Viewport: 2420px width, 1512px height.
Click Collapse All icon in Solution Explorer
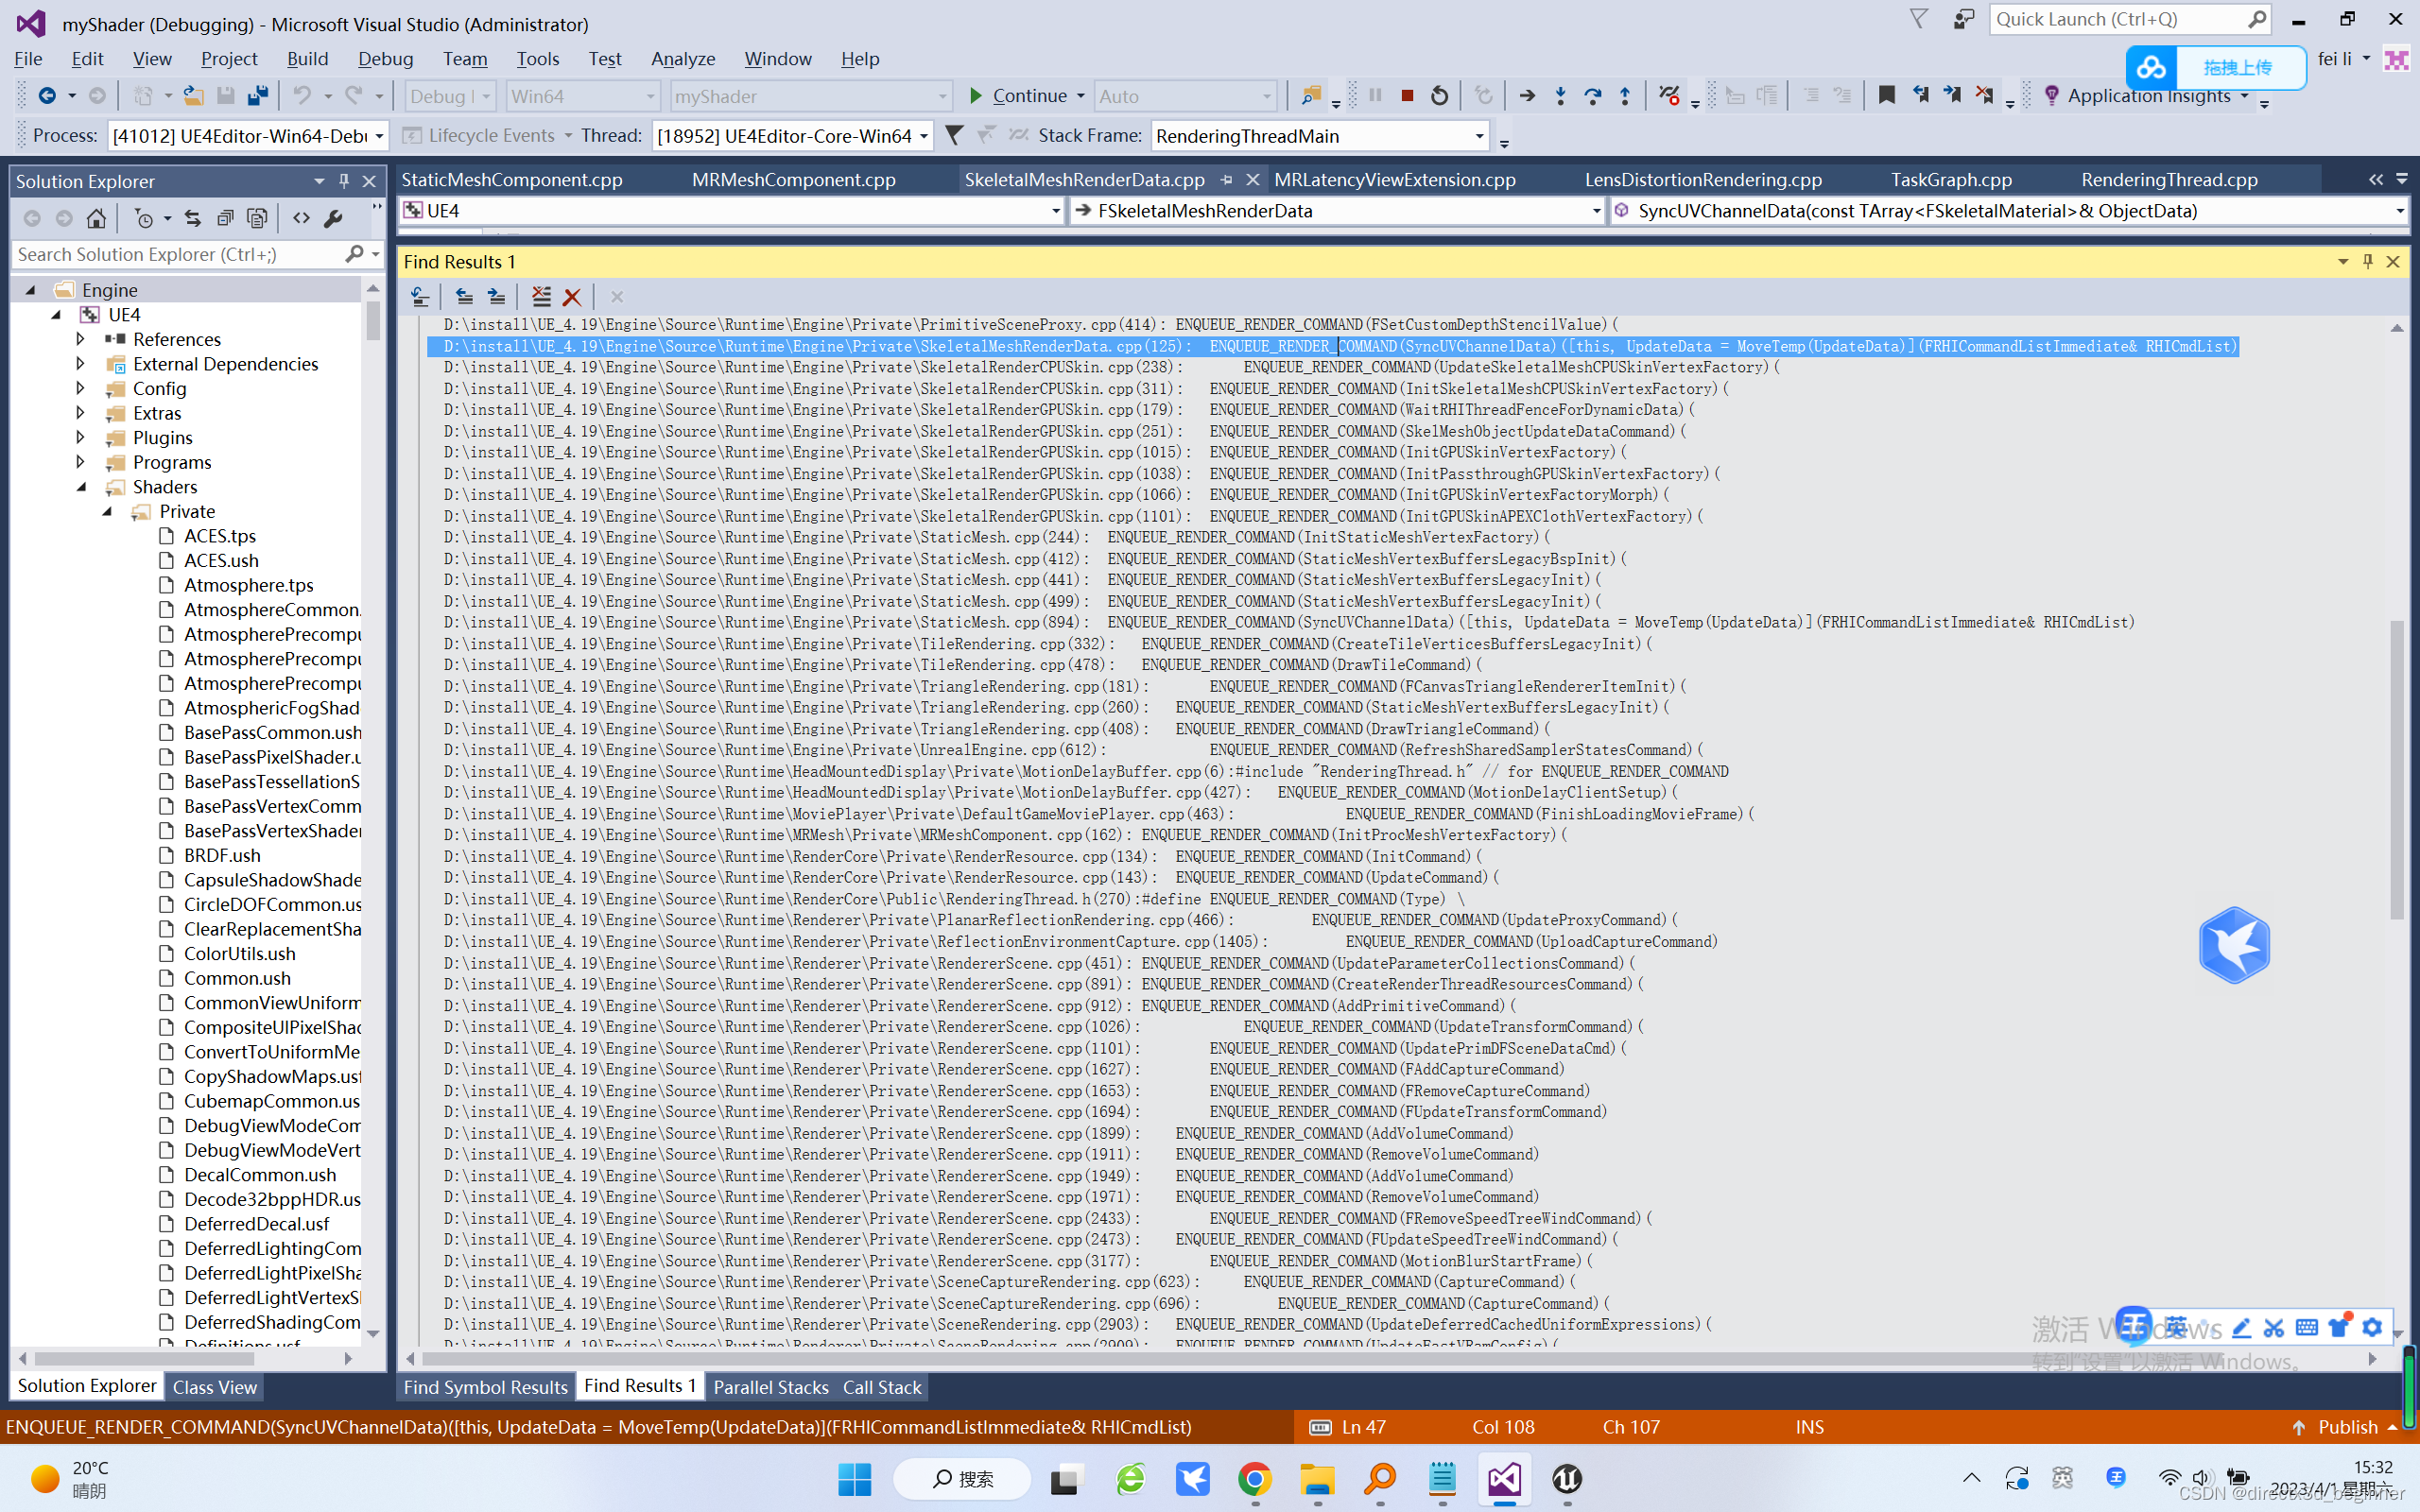(x=225, y=218)
